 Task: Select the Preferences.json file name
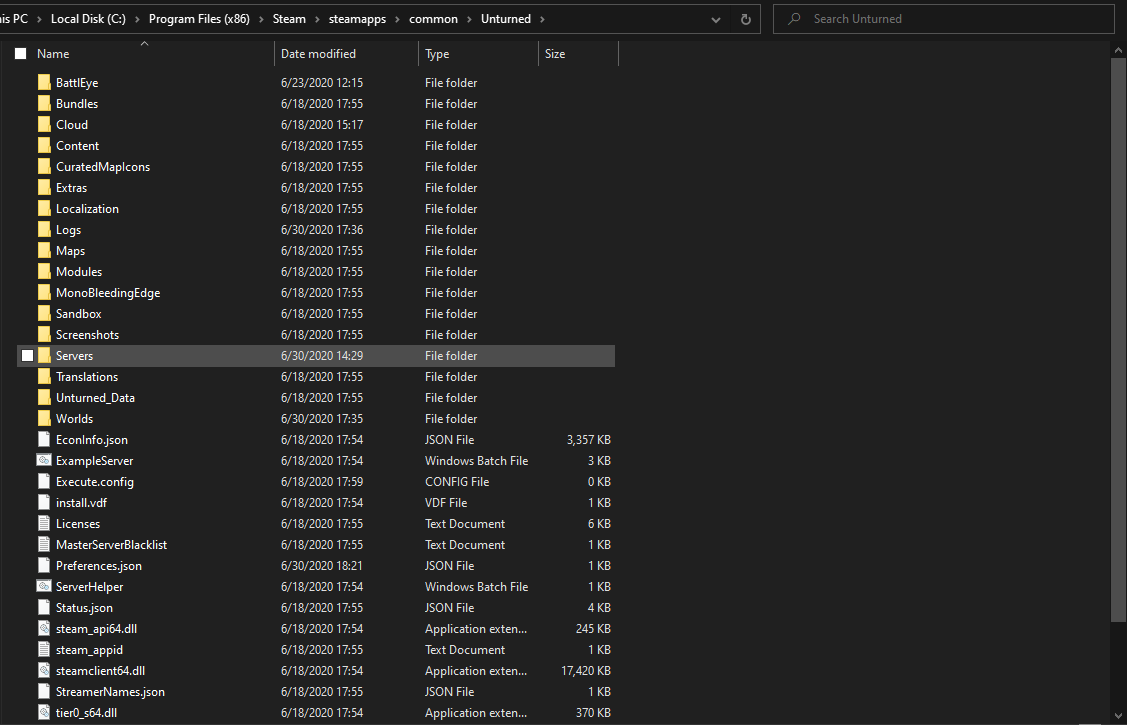pyautogui.click(x=98, y=565)
